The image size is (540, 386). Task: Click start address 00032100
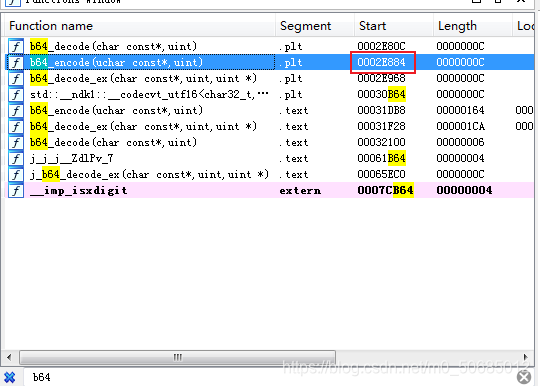tap(381, 143)
